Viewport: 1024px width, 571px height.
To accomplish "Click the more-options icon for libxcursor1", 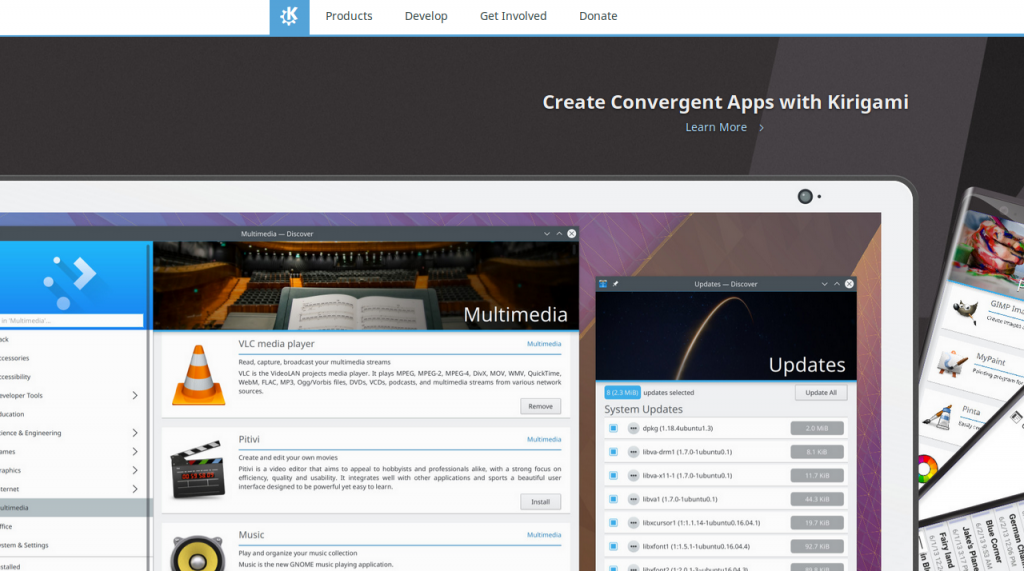I will click(633, 523).
